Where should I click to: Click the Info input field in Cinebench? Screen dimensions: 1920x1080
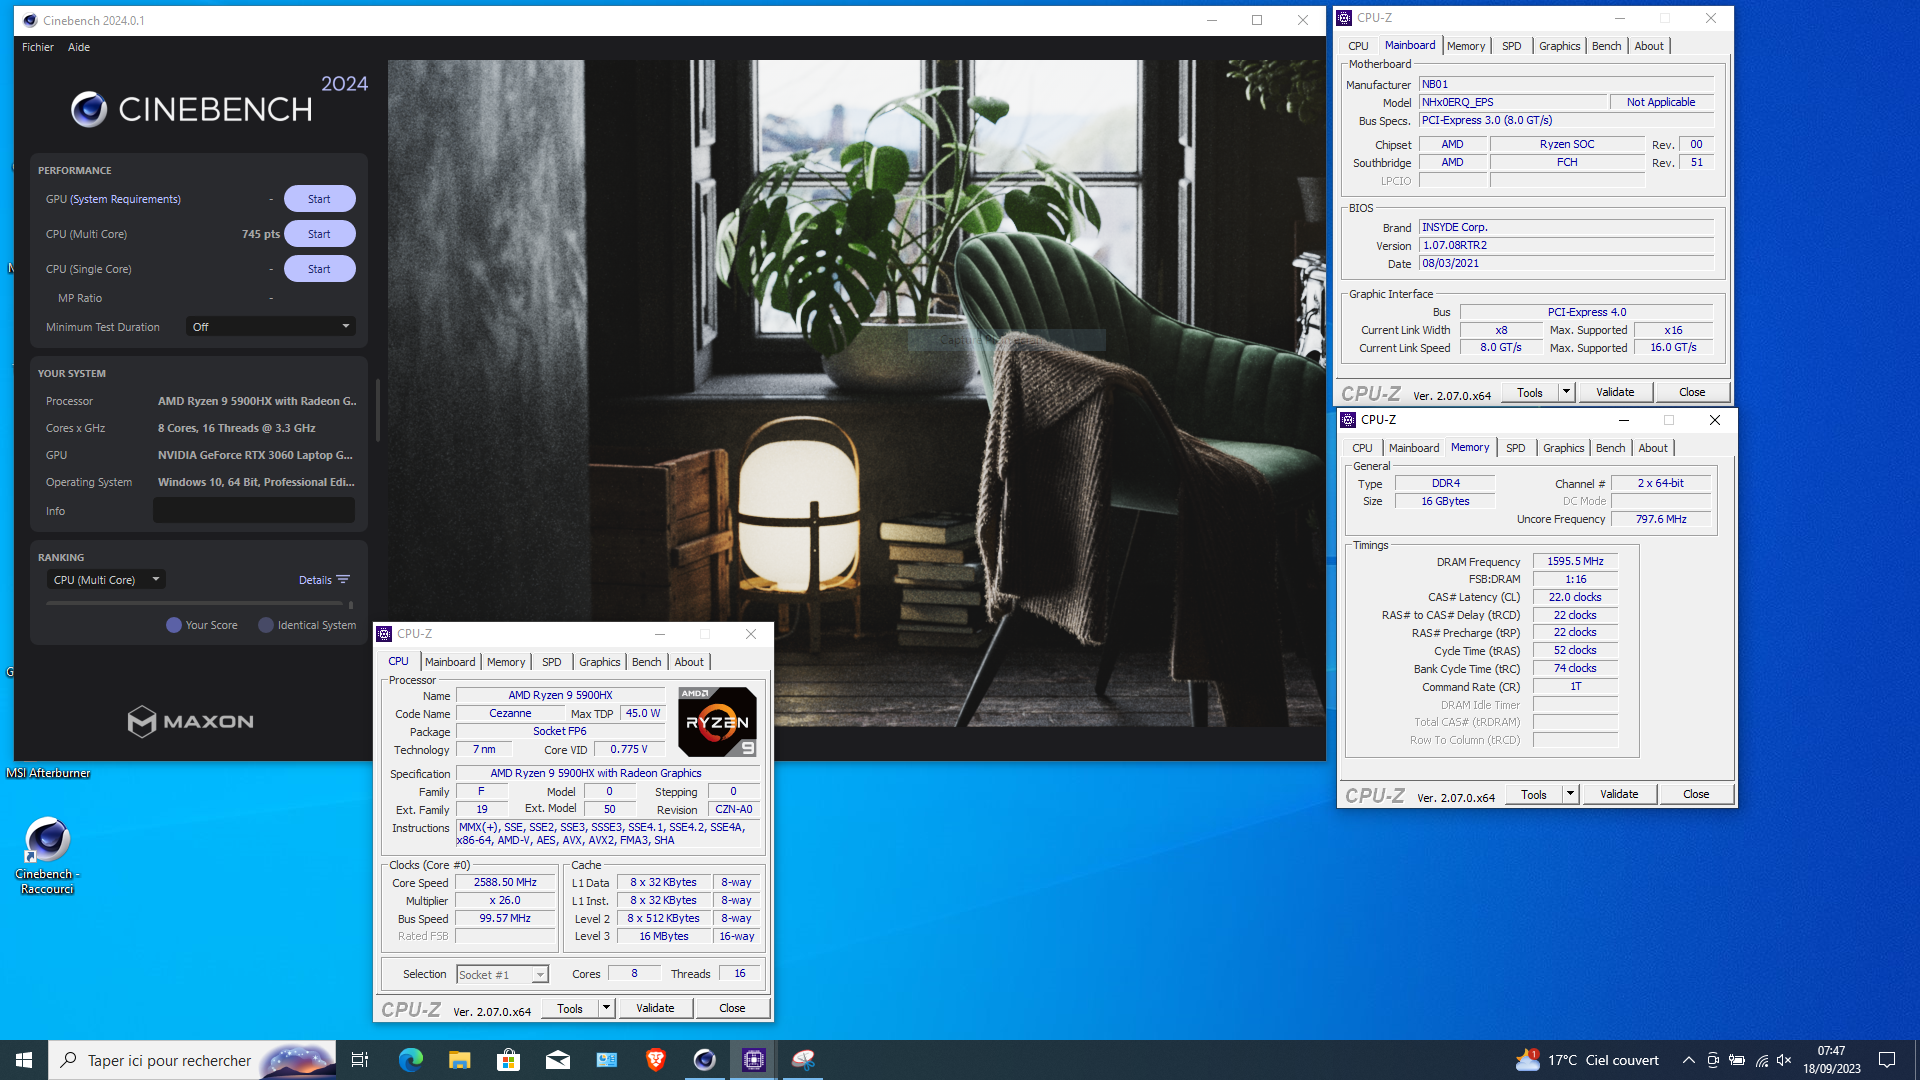pos(254,511)
